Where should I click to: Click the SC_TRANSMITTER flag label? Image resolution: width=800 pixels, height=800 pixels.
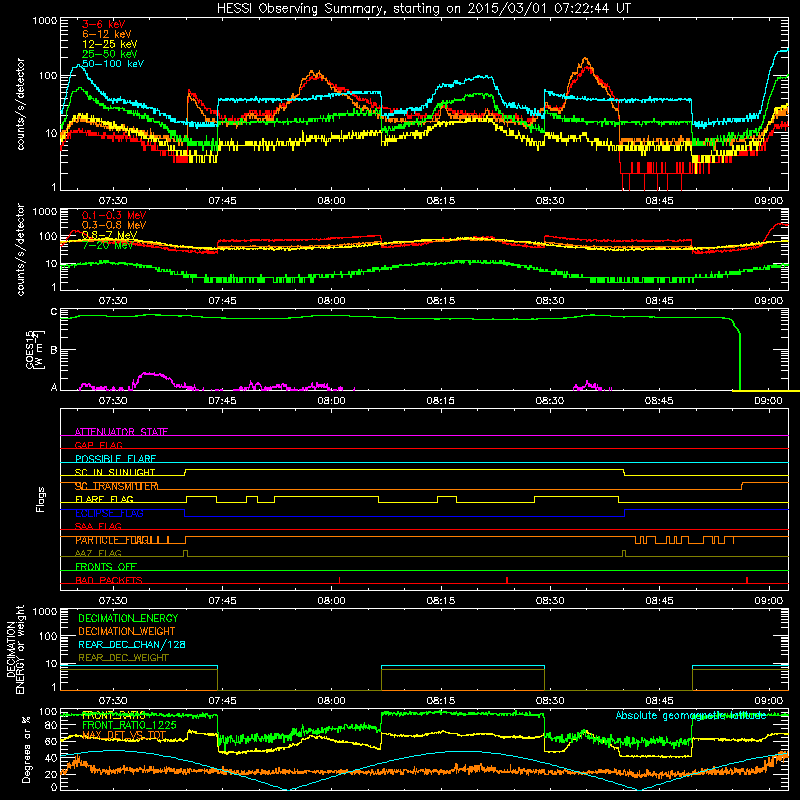point(116,486)
